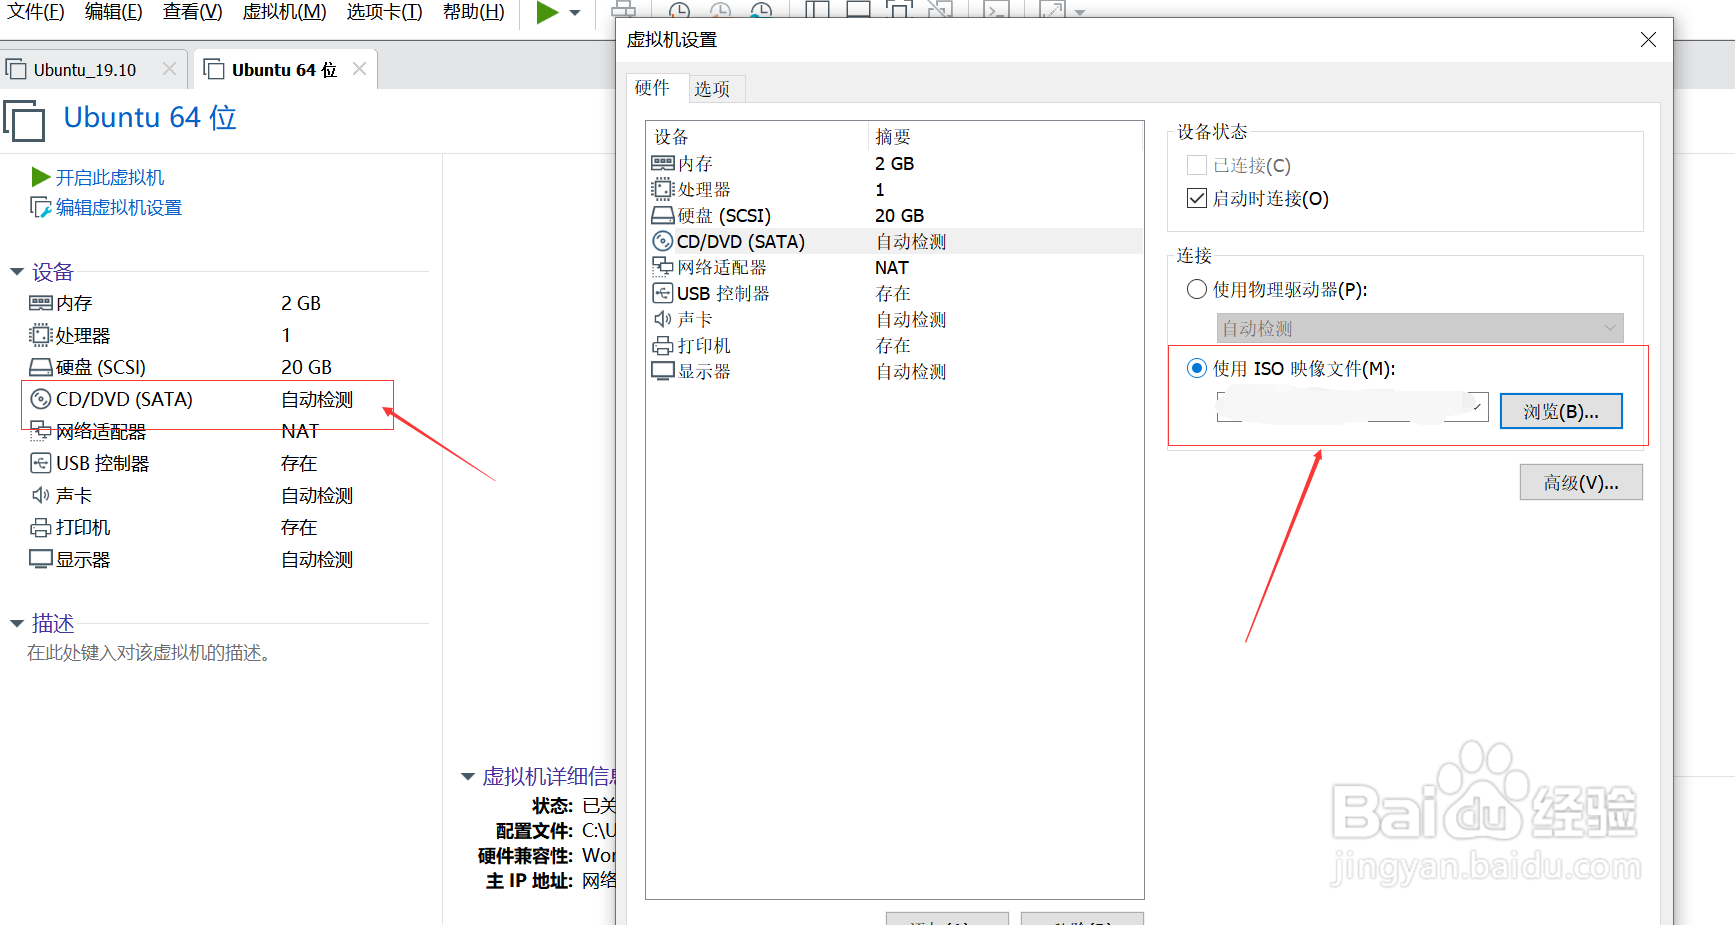Close the Ubuntu 64 位 tab
This screenshot has height=925, width=1735.
coord(359,69)
